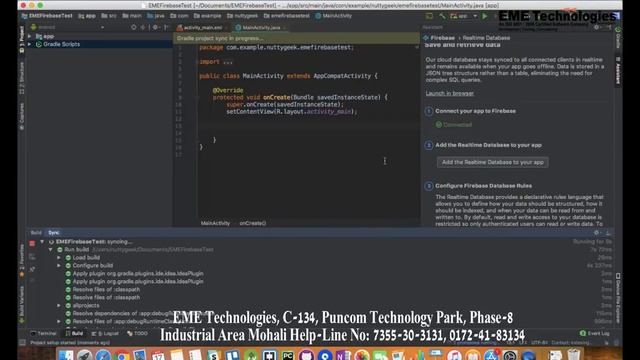Screen dimensions: 640x360
Task: Open project panel settings gear icon
Action: click(x=155, y=27)
